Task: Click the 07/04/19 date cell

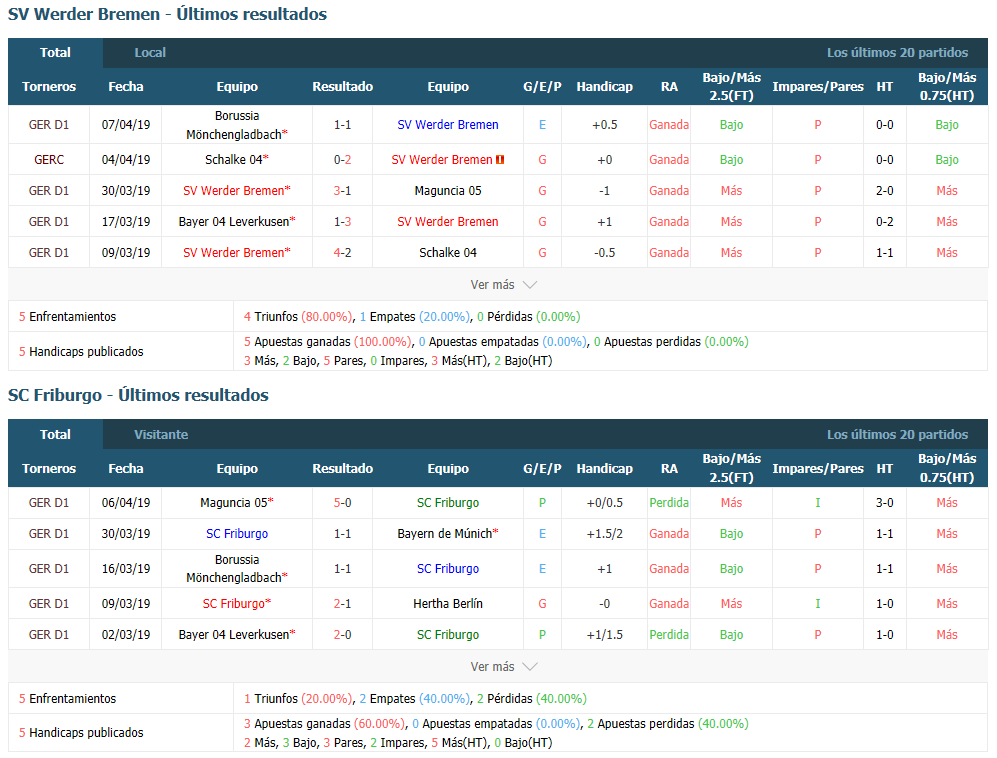Action: 126,125
